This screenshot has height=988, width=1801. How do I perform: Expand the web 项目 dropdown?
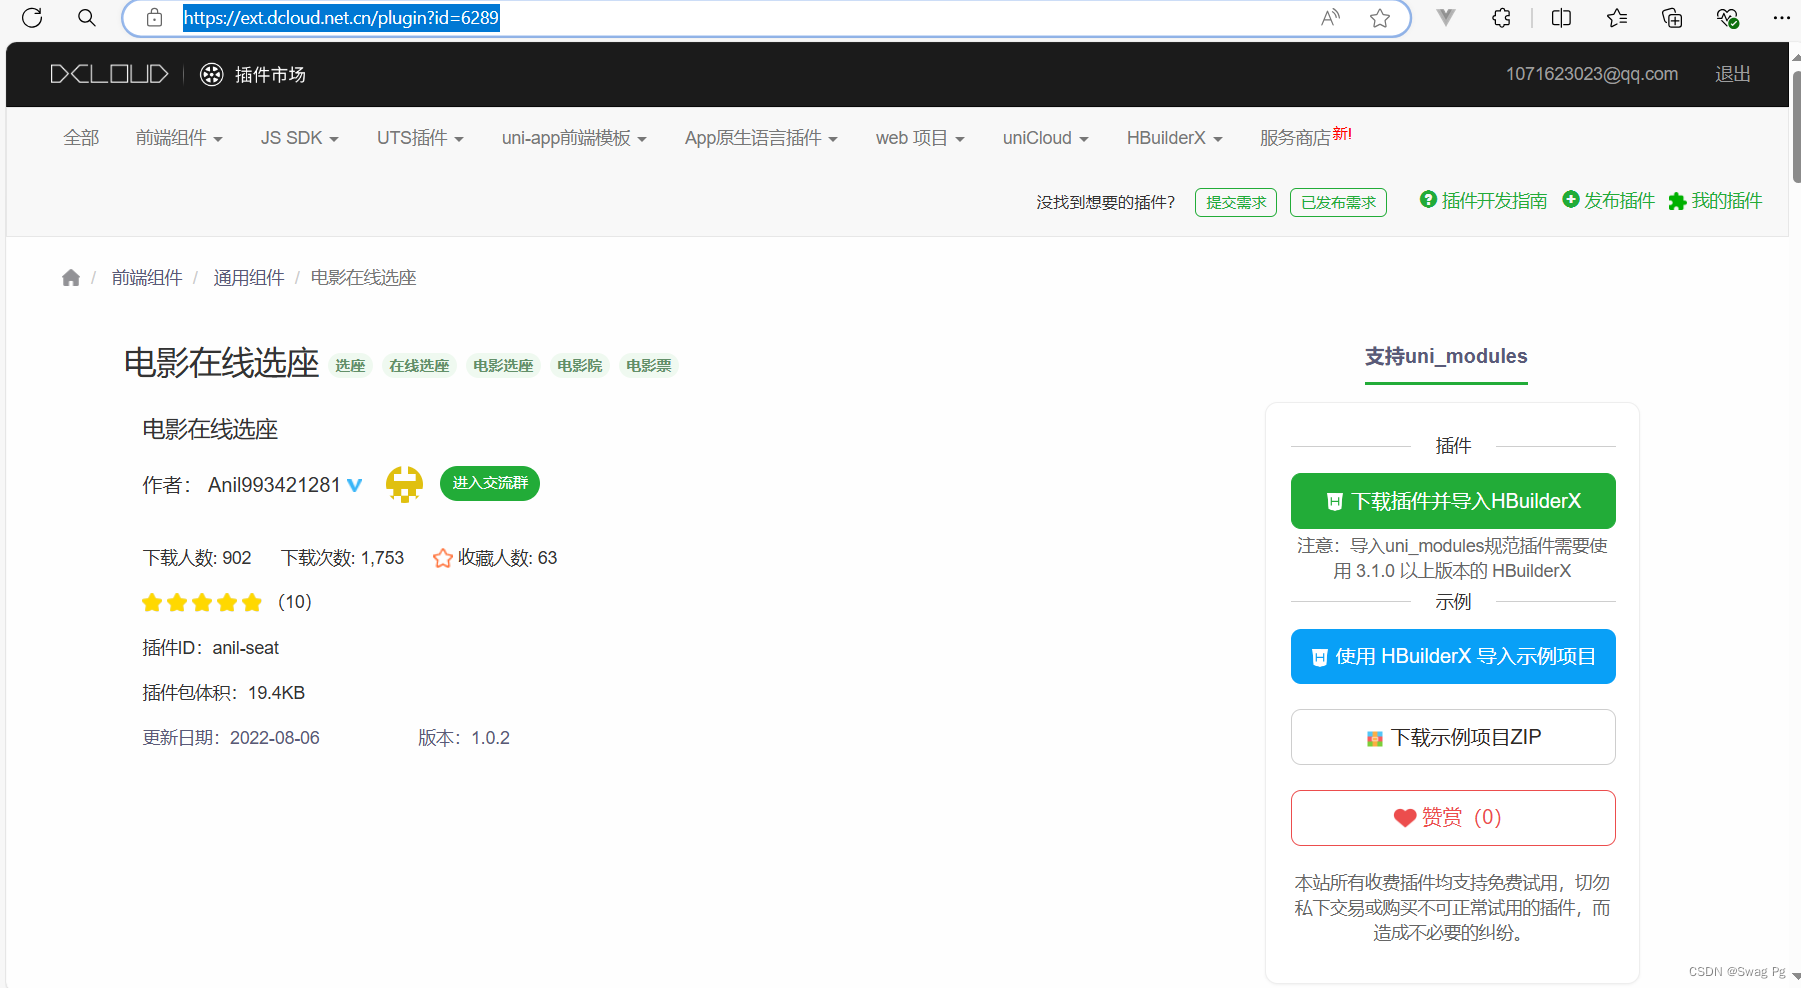[x=920, y=138]
